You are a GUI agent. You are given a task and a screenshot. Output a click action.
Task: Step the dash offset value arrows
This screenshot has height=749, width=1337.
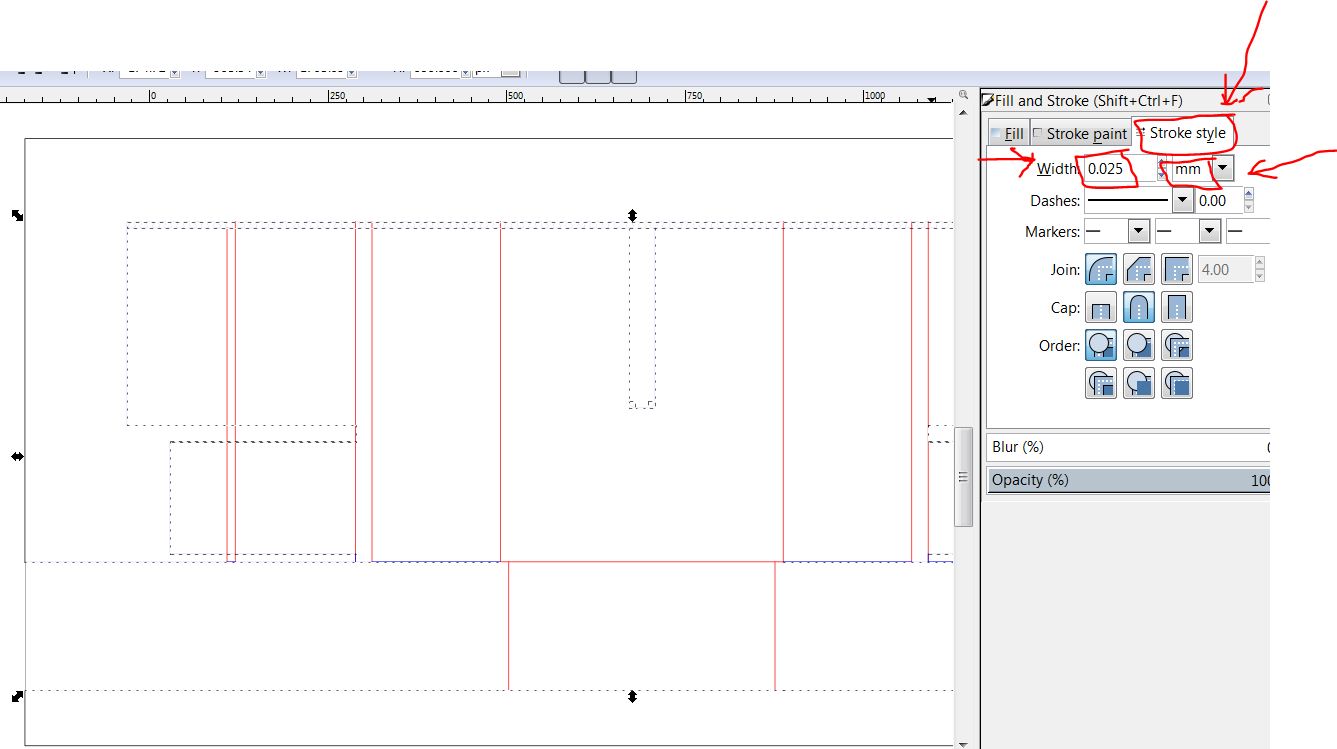pos(1249,201)
